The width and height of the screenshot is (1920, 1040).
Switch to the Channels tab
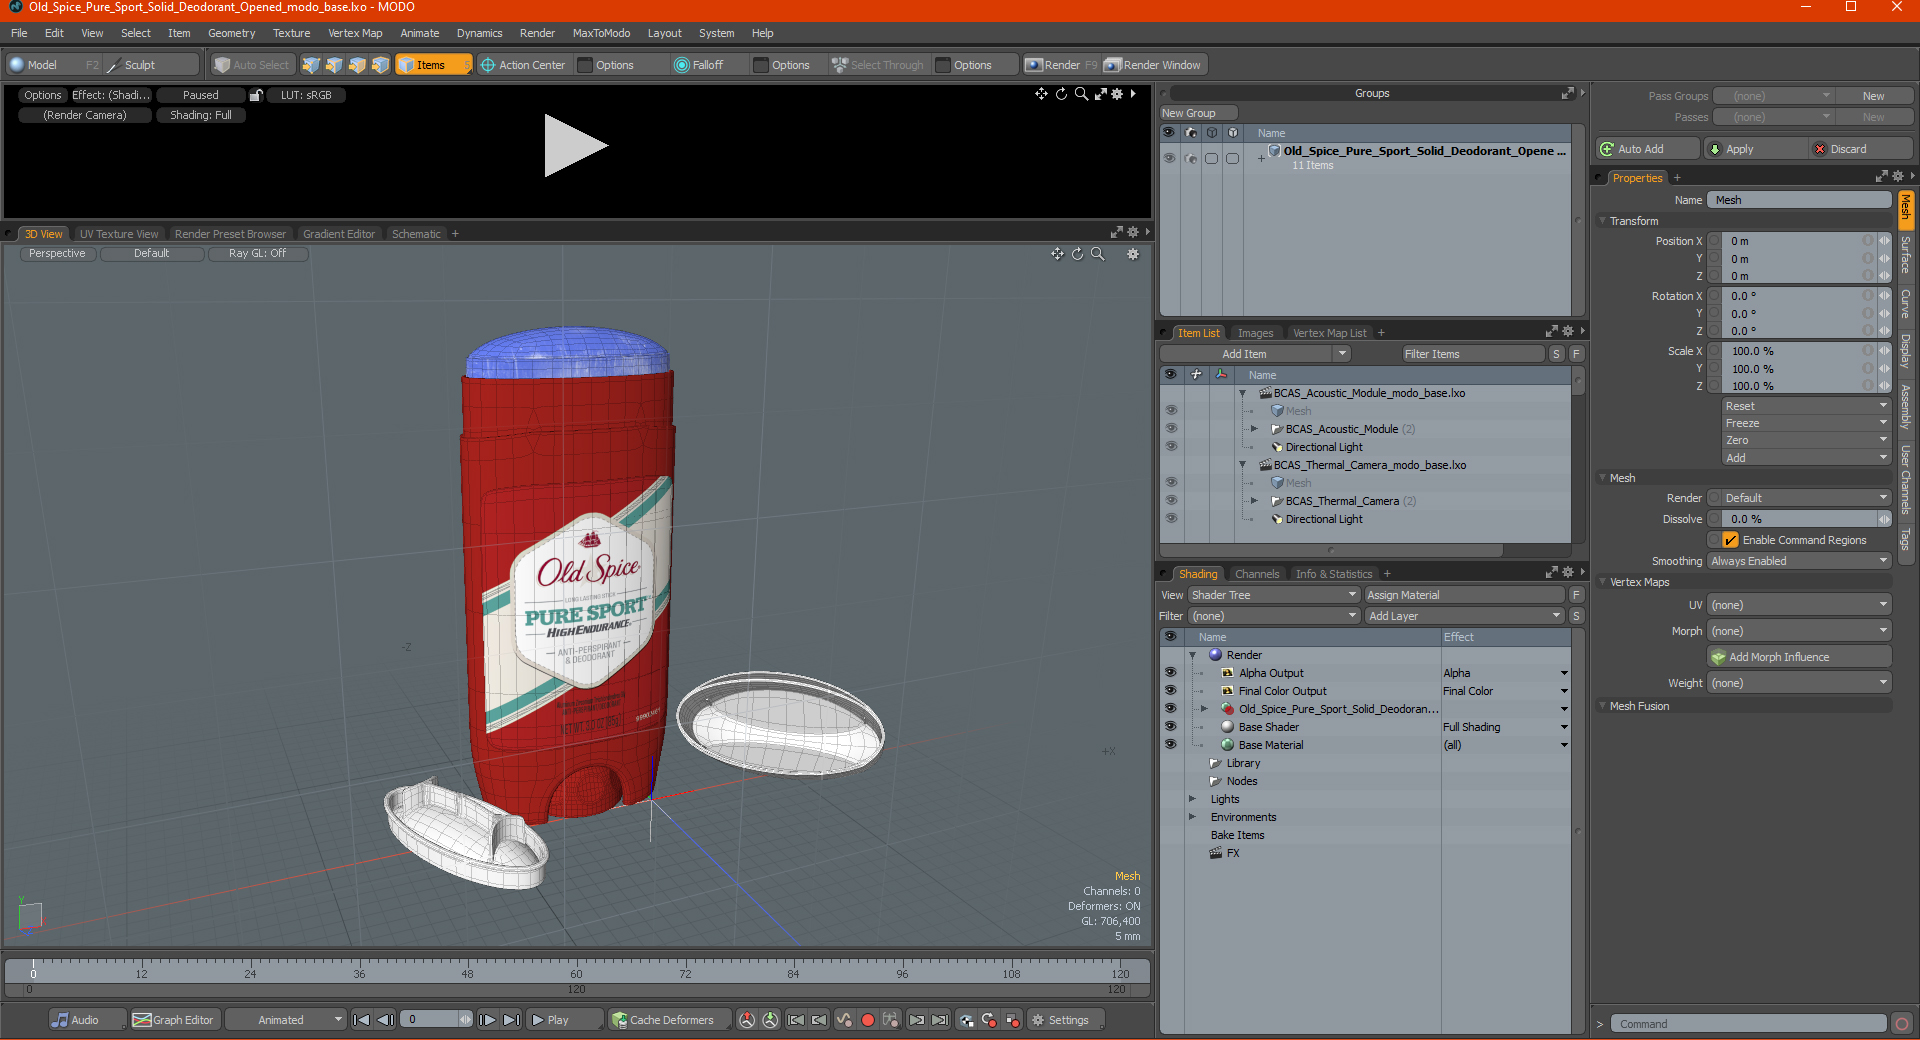click(1257, 574)
